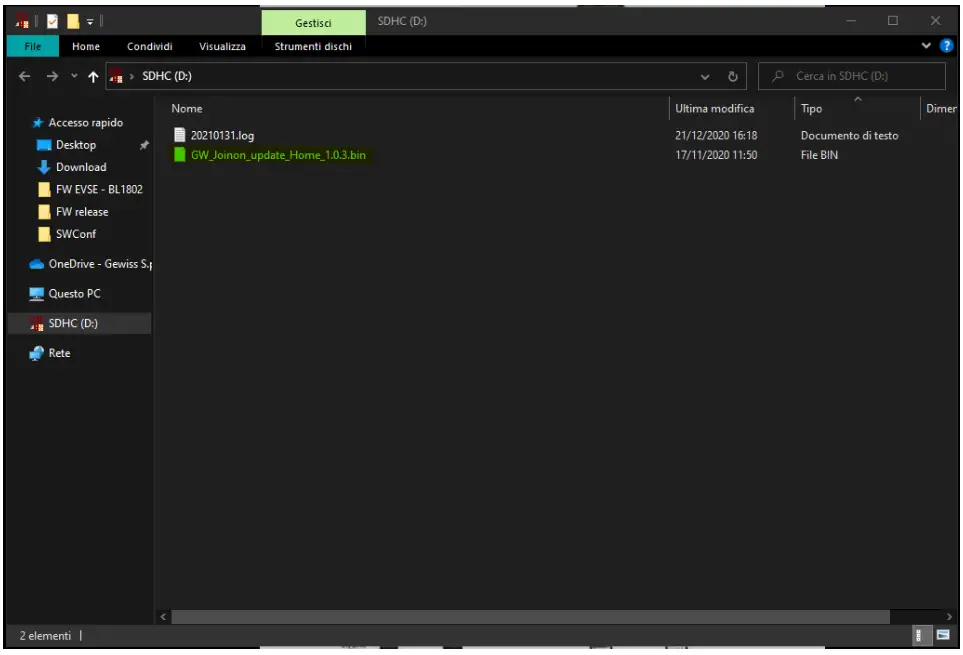The image size is (963, 655).
Task: Click the Properties quick access icon
Action: click(52, 21)
